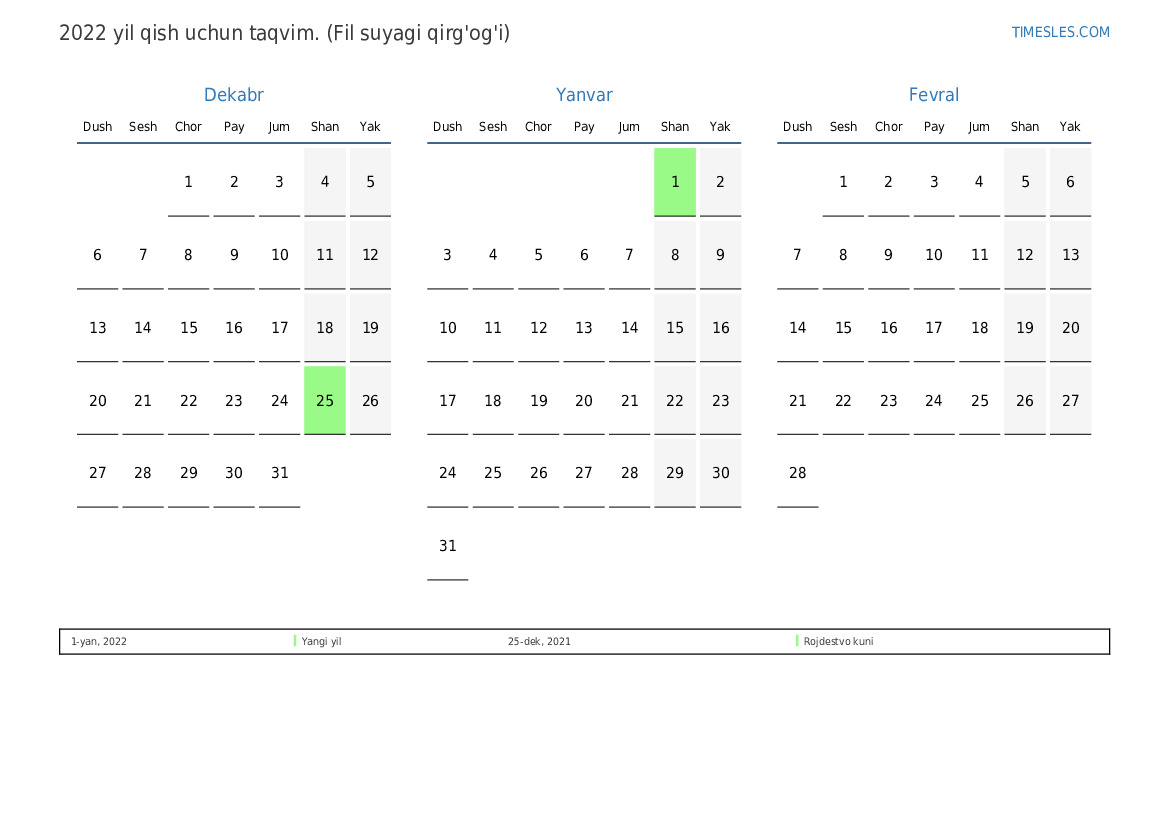Click the green swatch beside Rojdestvo kuni
Screen dimensions: 1169x827
tap(797, 641)
